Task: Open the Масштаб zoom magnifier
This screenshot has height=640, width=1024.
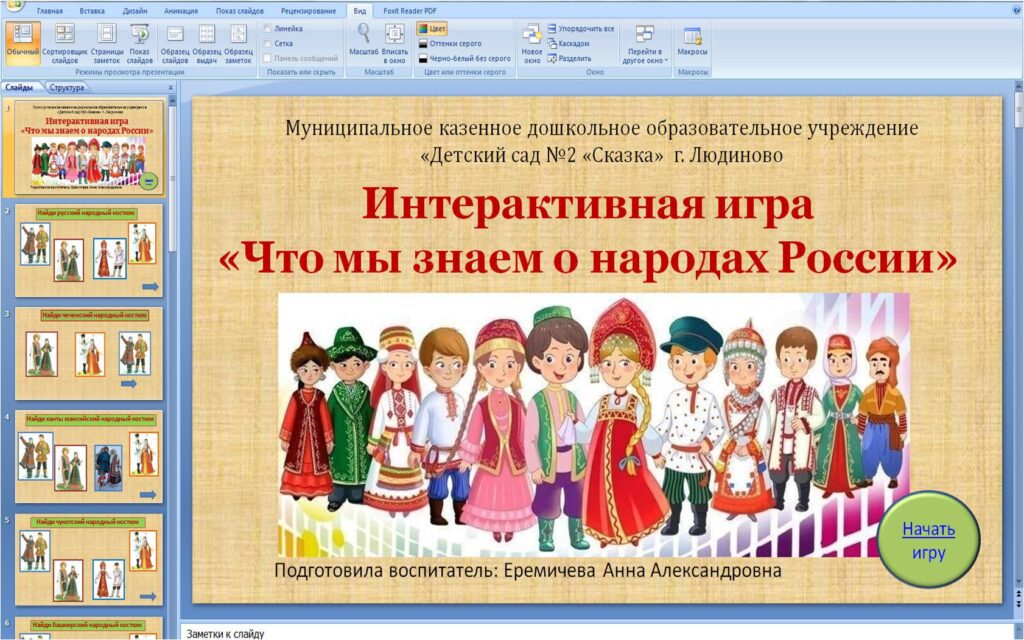Action: pyautogui.click(x=363, y=45)
